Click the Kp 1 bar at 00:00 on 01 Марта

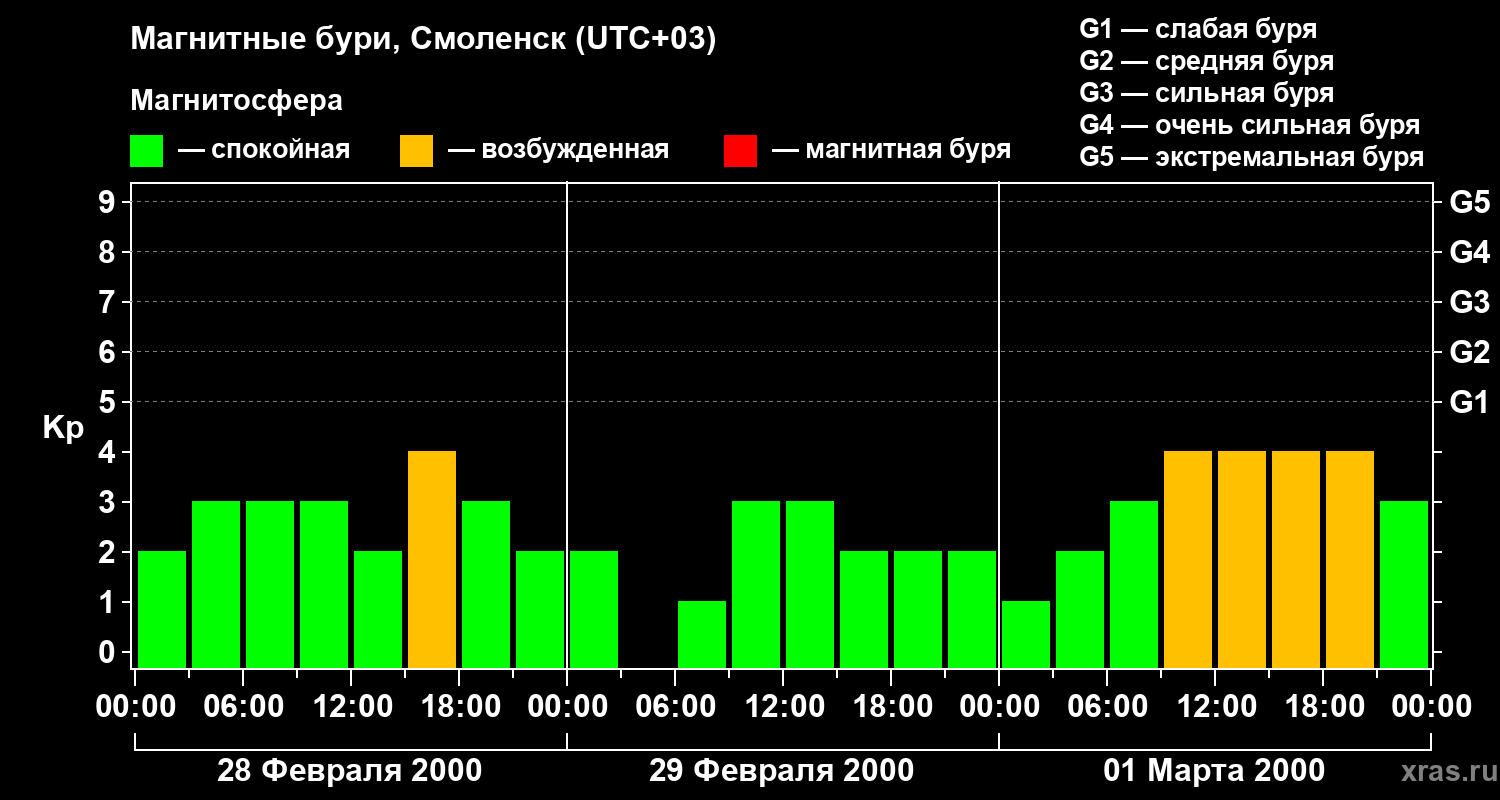1026,634
